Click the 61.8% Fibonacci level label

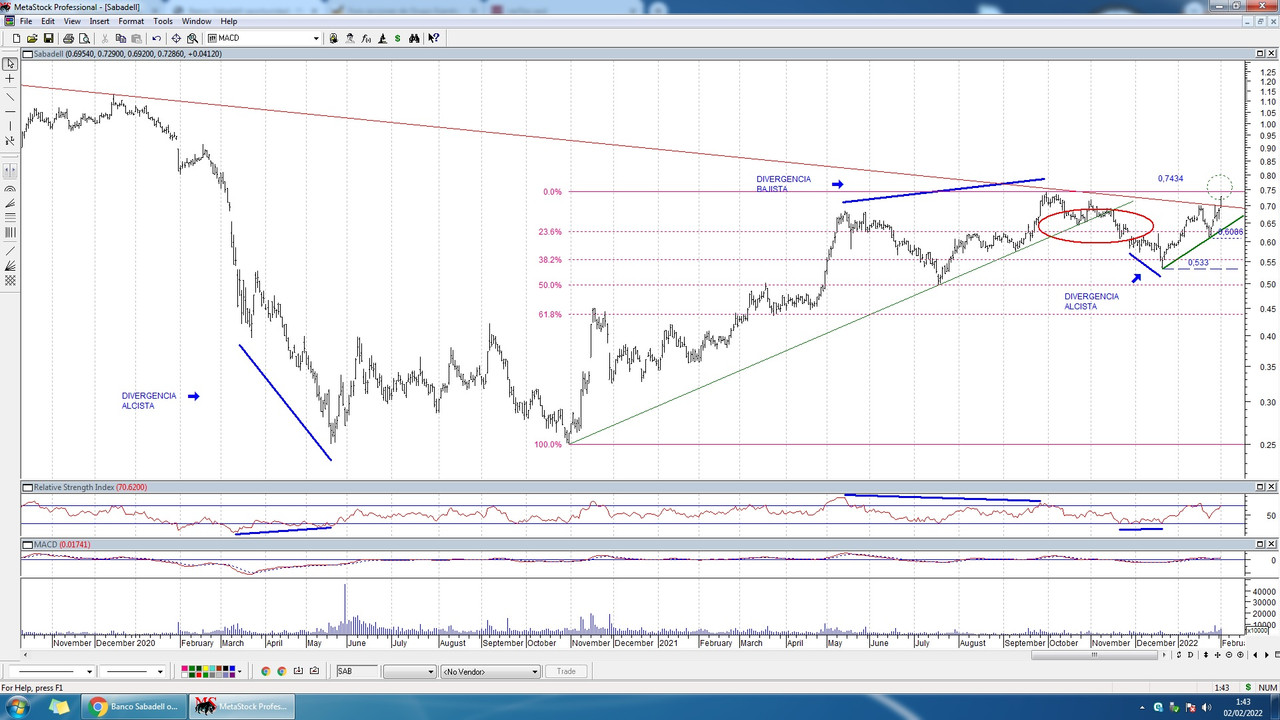click(550, 314)
